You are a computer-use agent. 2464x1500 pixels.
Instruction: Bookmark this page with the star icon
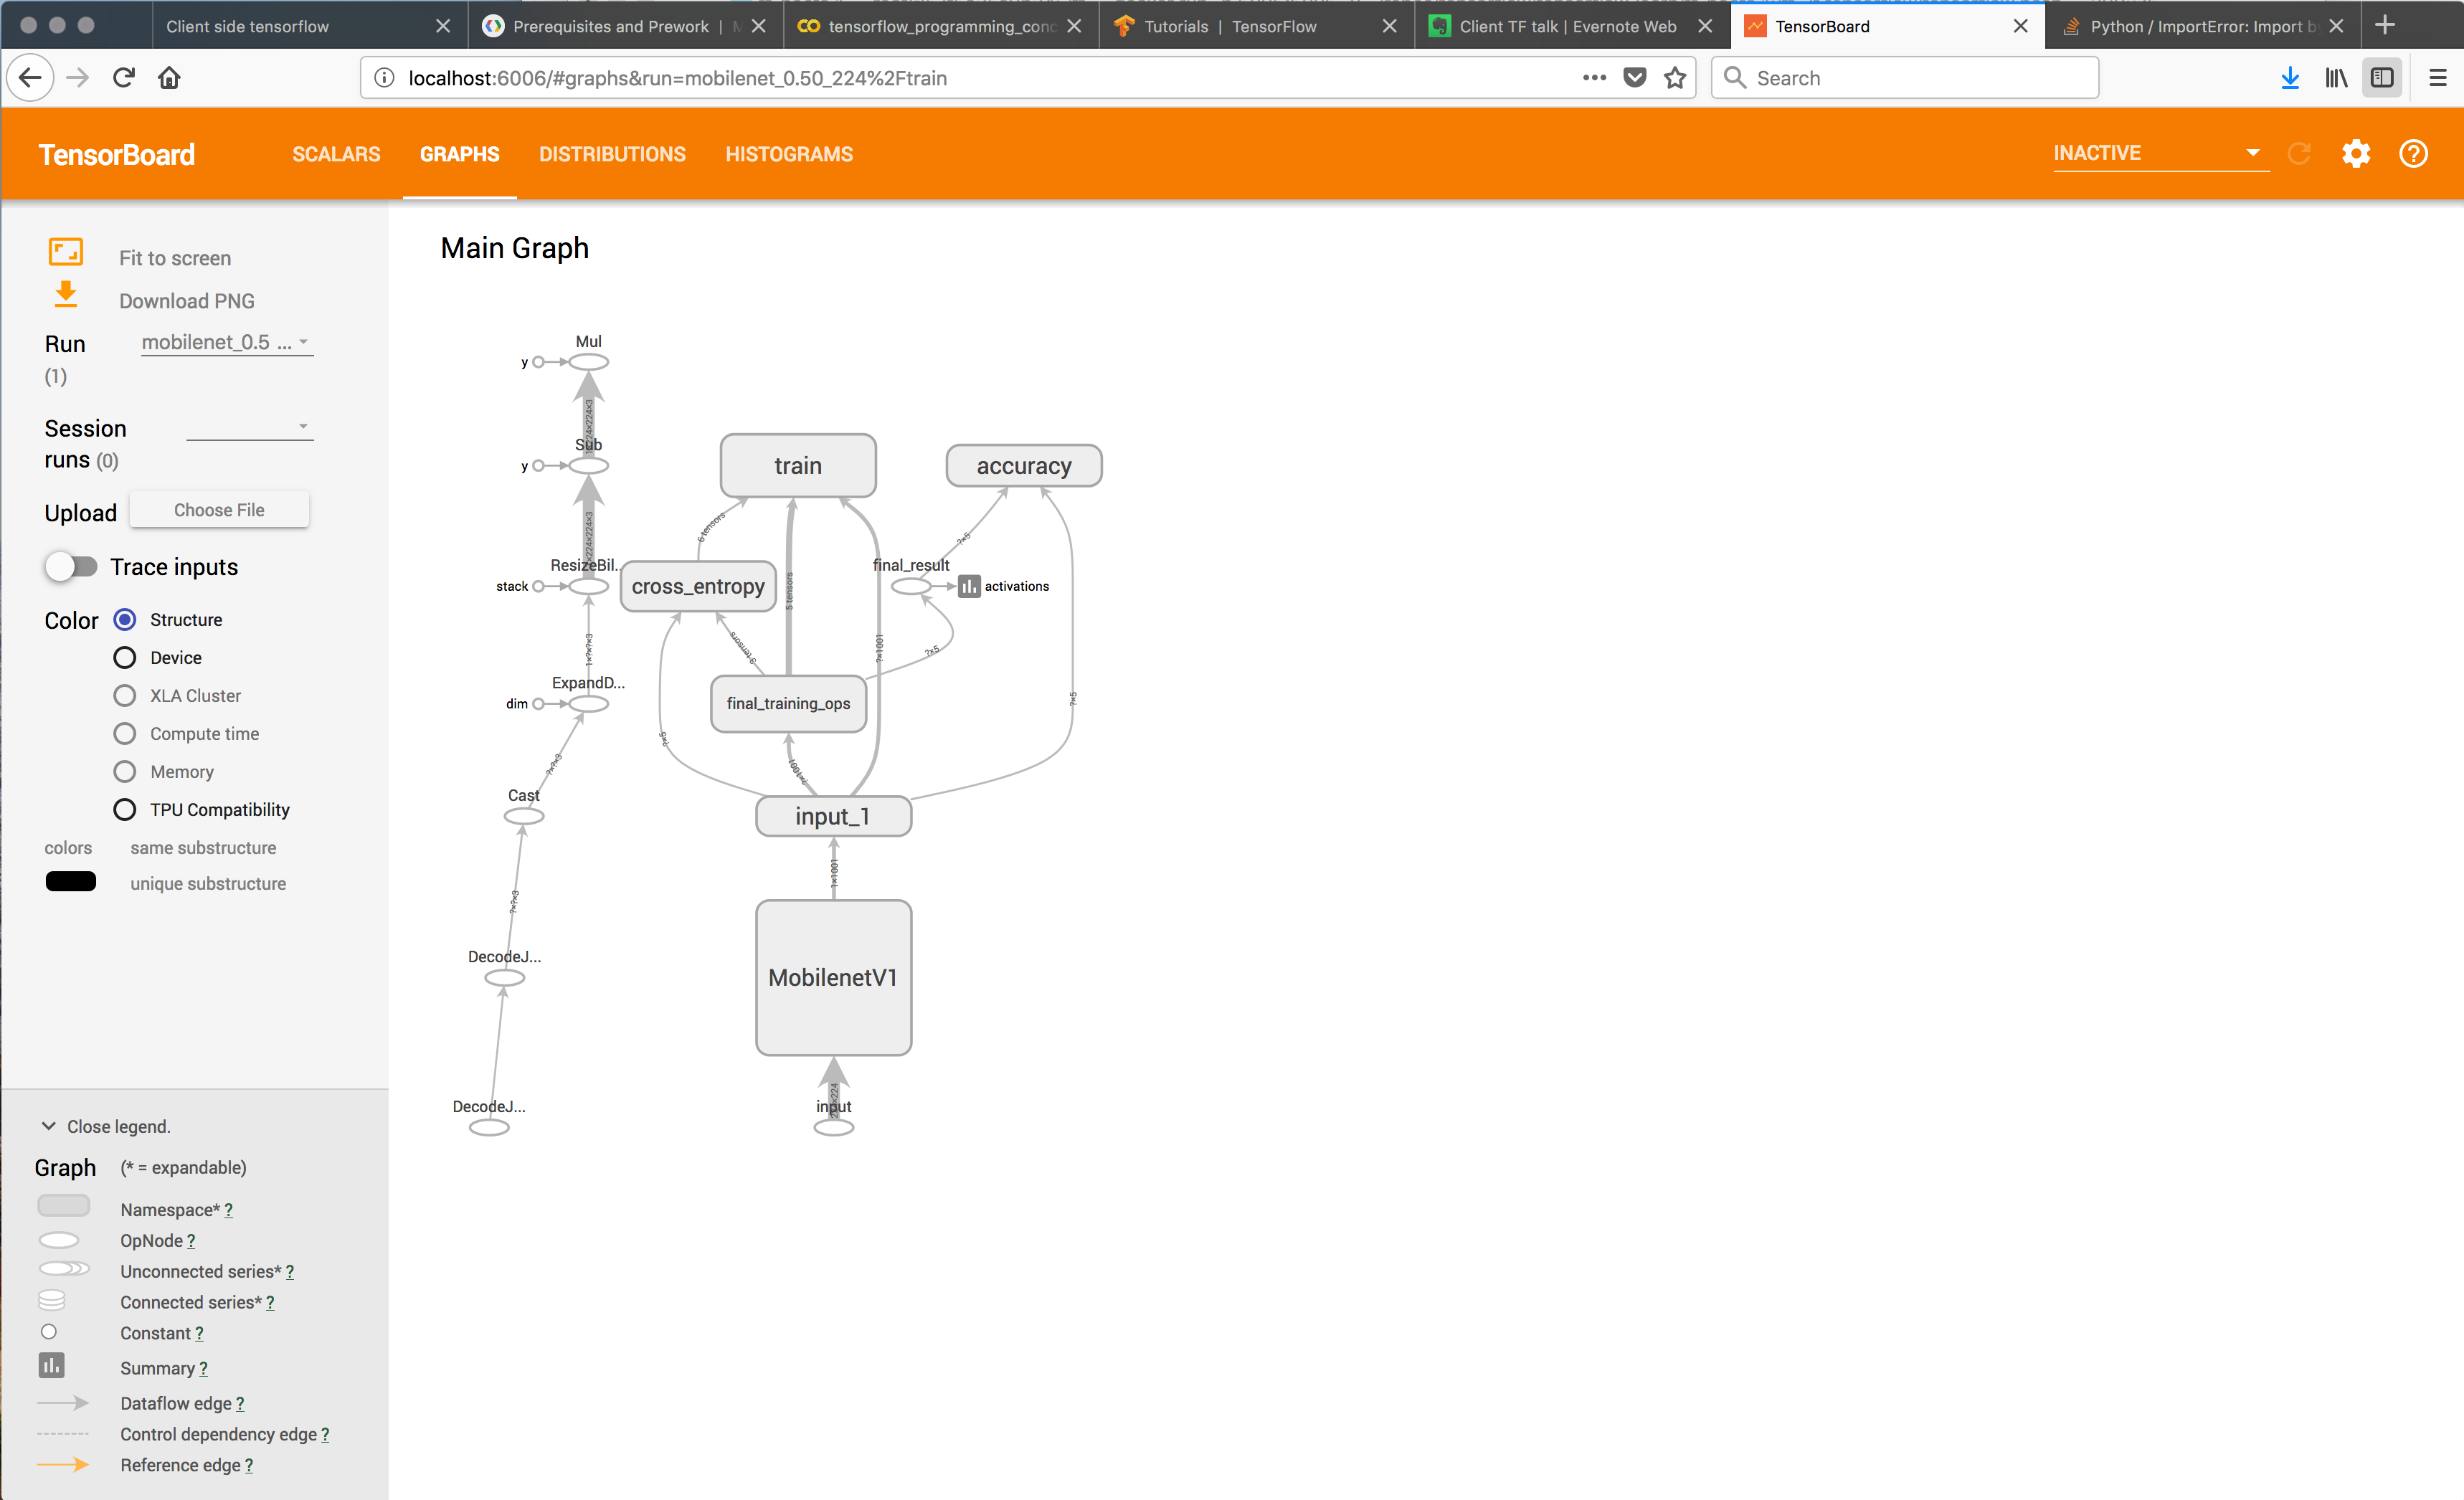(x=1675, y=78)
